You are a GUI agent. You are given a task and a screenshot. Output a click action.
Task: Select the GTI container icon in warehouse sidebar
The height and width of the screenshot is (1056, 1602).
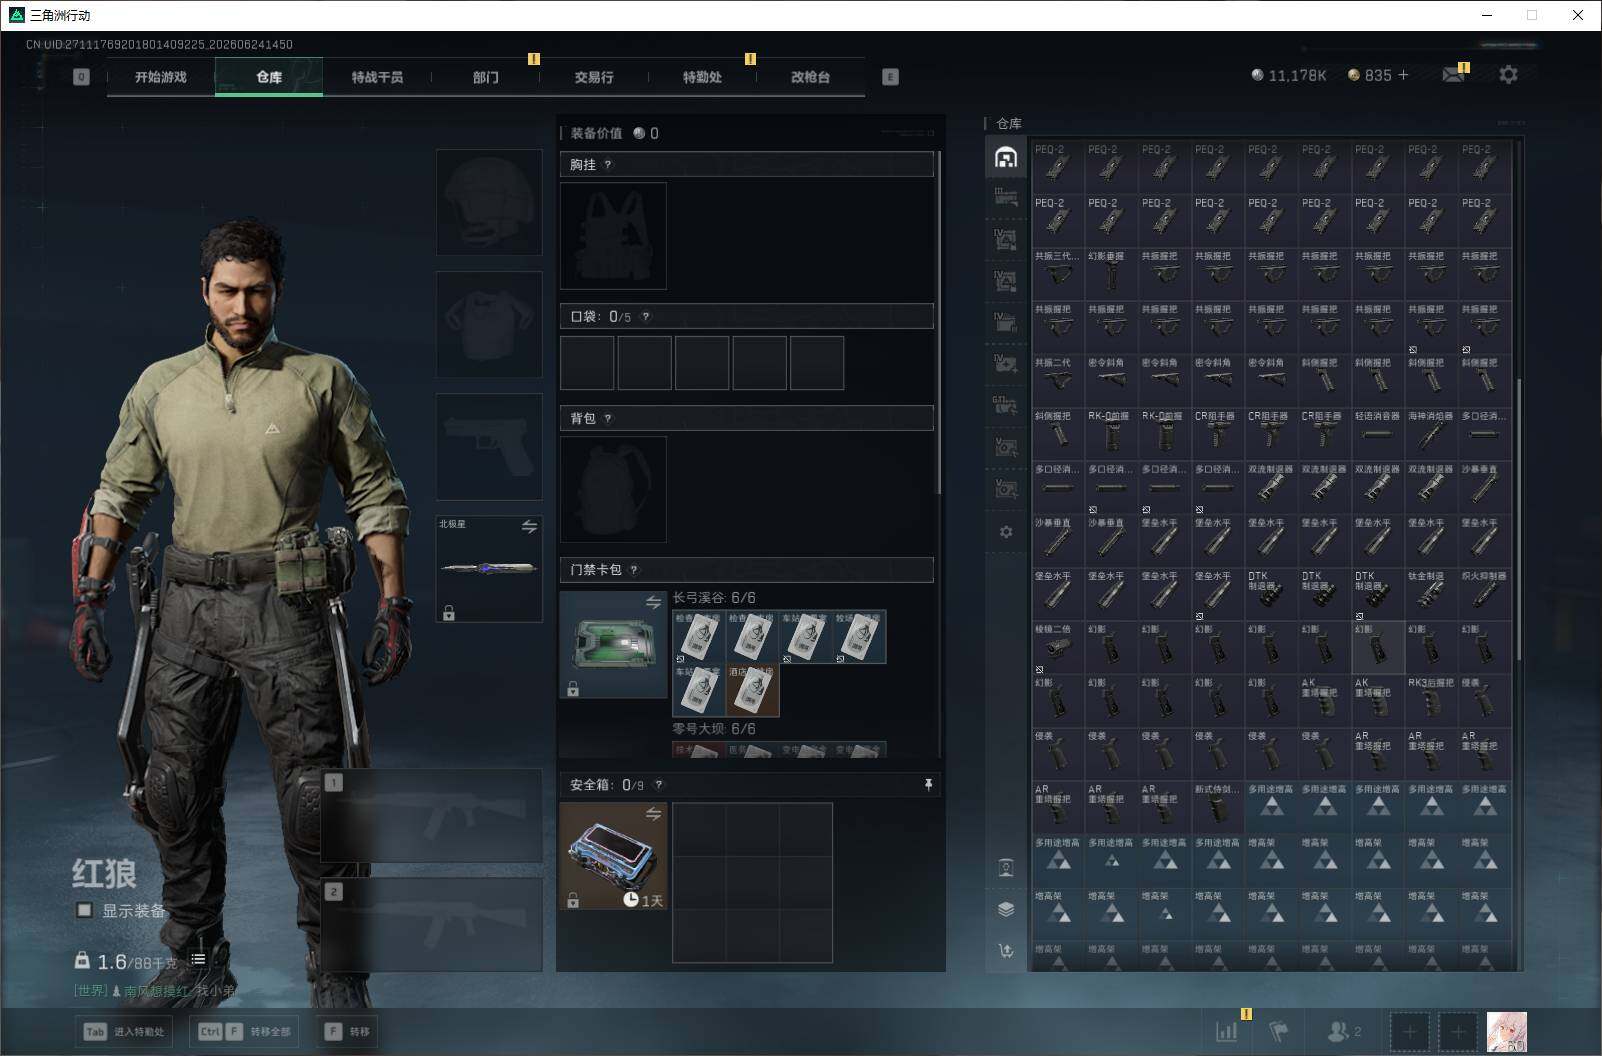tap(1006, 407)
